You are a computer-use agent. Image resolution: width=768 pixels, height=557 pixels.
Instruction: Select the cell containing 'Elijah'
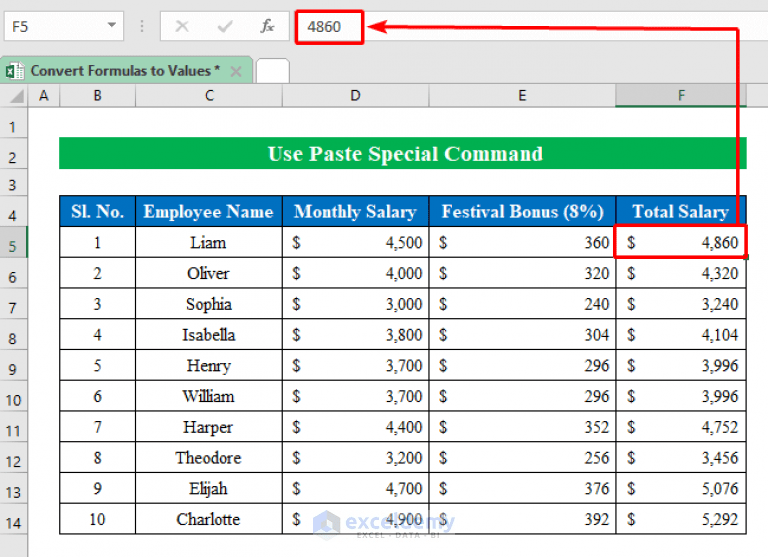209,488
